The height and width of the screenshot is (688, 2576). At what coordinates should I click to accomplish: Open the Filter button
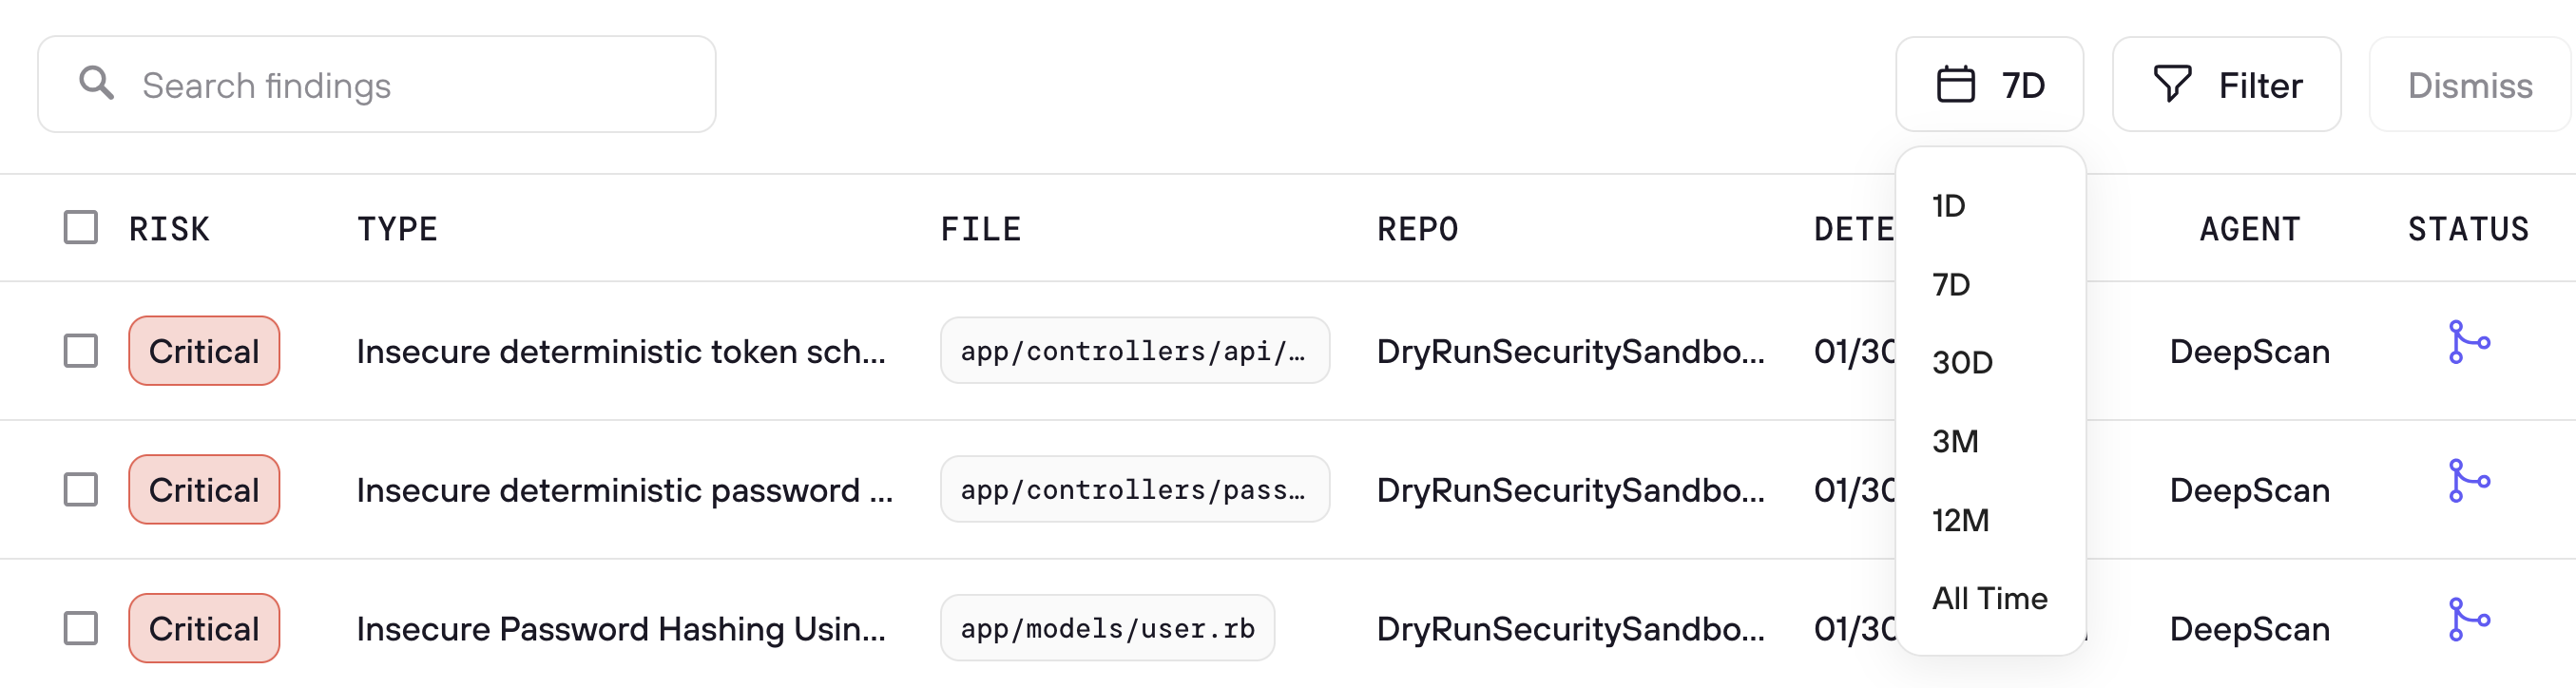(2226, 85)
